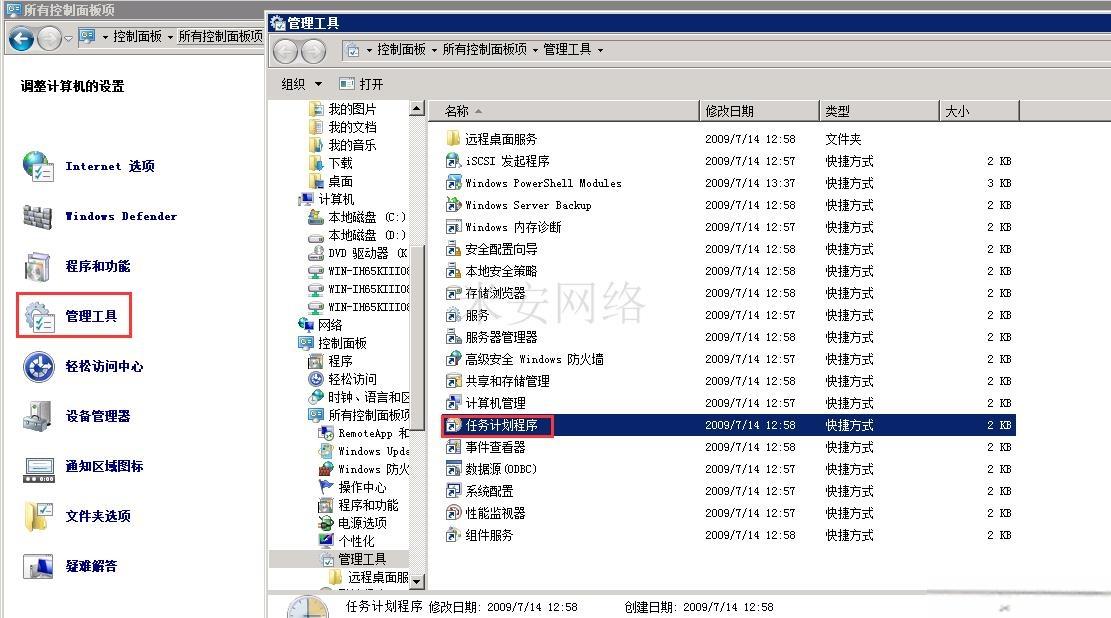The width and height of the screenshot is (1111, 618).
Task: Click 控制面板 breadcrumb in 管理工具 window
Action: tap(401, 50)
